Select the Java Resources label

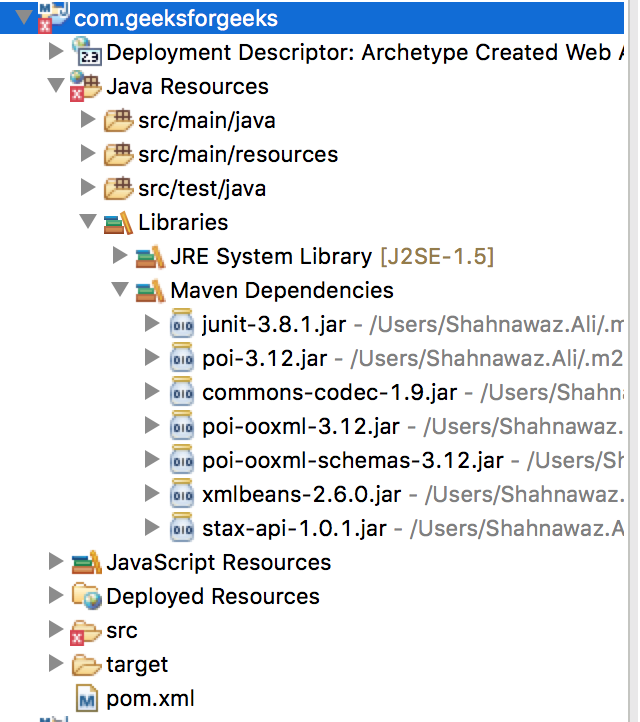pos(187,87)
